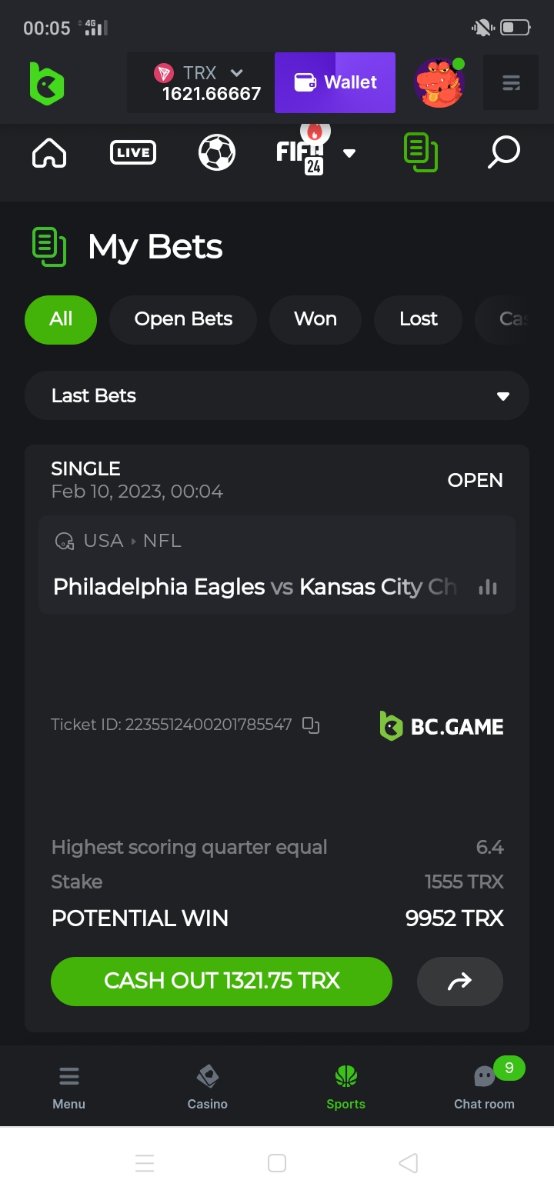Switch to the Casino bottom tab
This screenshot has width=554, height=1200.
click(x=207, y=1087)
